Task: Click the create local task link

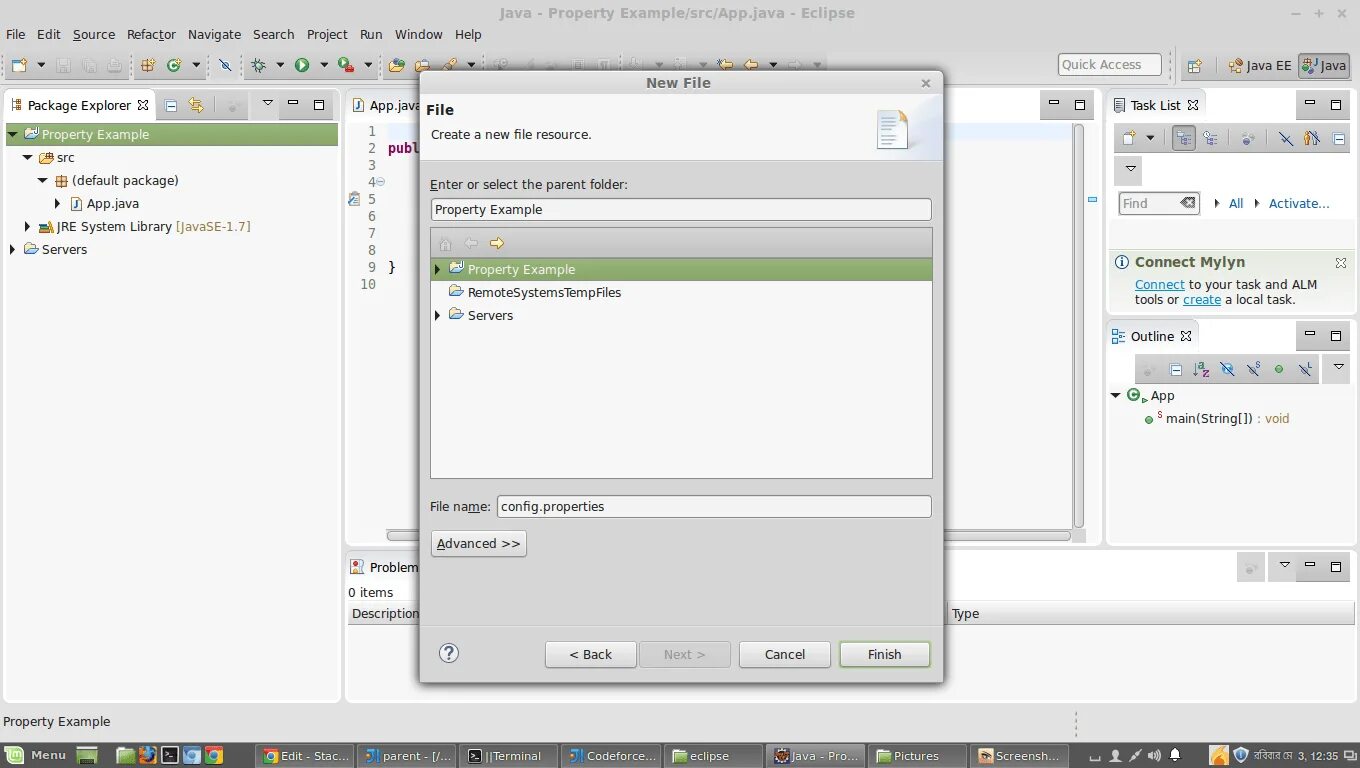Action: (1202, 300)
